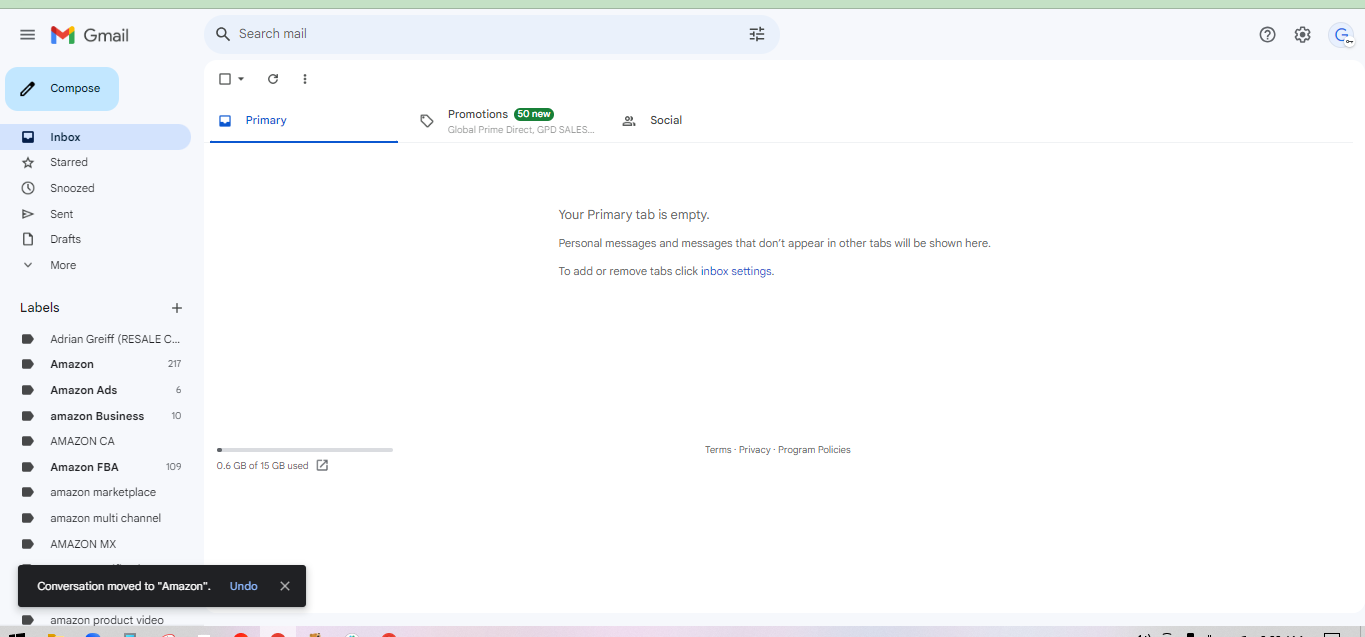Open the AMAZON CA label

[95, 441]
